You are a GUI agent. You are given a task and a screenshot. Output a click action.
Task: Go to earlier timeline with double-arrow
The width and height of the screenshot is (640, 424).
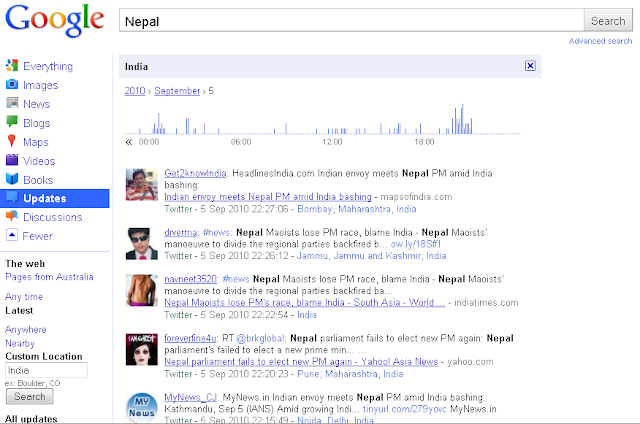[129, 142]
